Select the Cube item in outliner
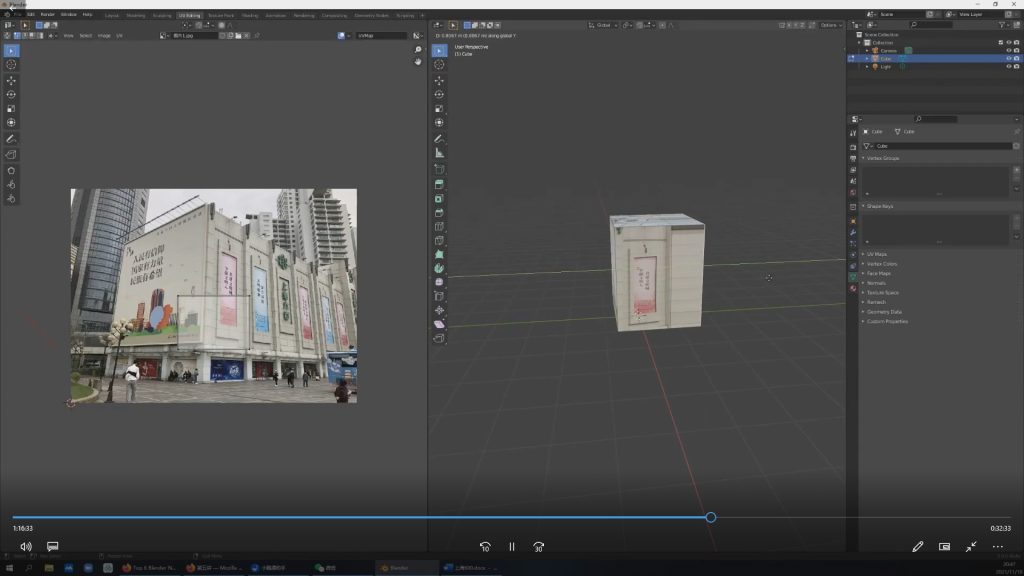Image resolution: width=1024 pixels, height=576 pixels. click(x=886, y=59)
